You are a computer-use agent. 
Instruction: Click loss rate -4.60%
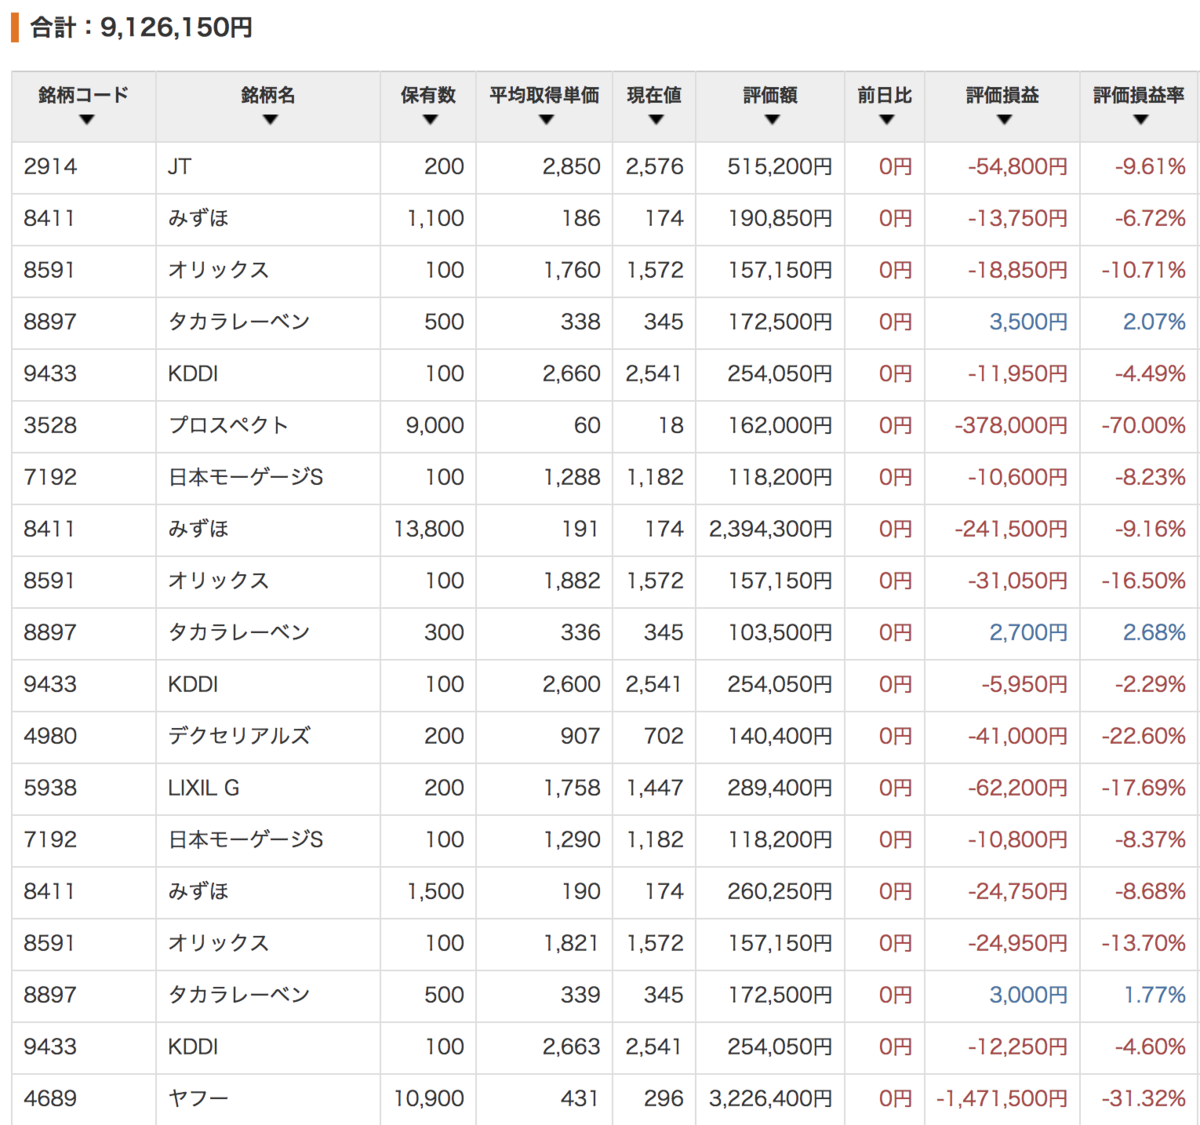point(1151,1047)
